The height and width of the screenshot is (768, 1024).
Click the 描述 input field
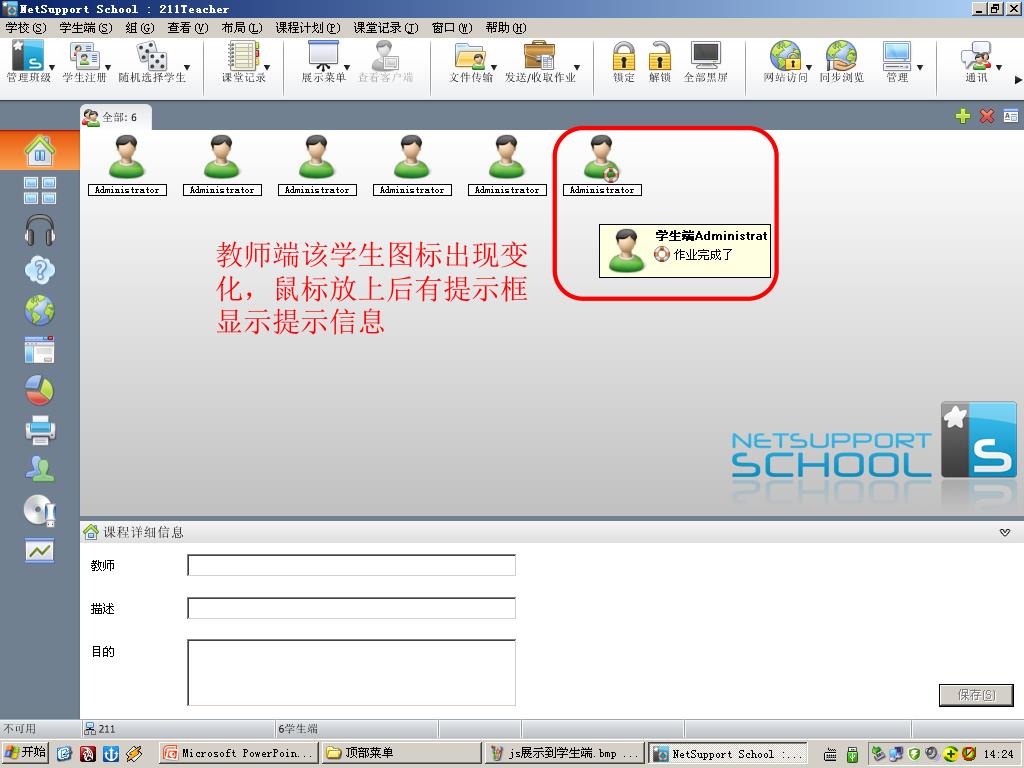pyautogui.click(x=351, y=608)
